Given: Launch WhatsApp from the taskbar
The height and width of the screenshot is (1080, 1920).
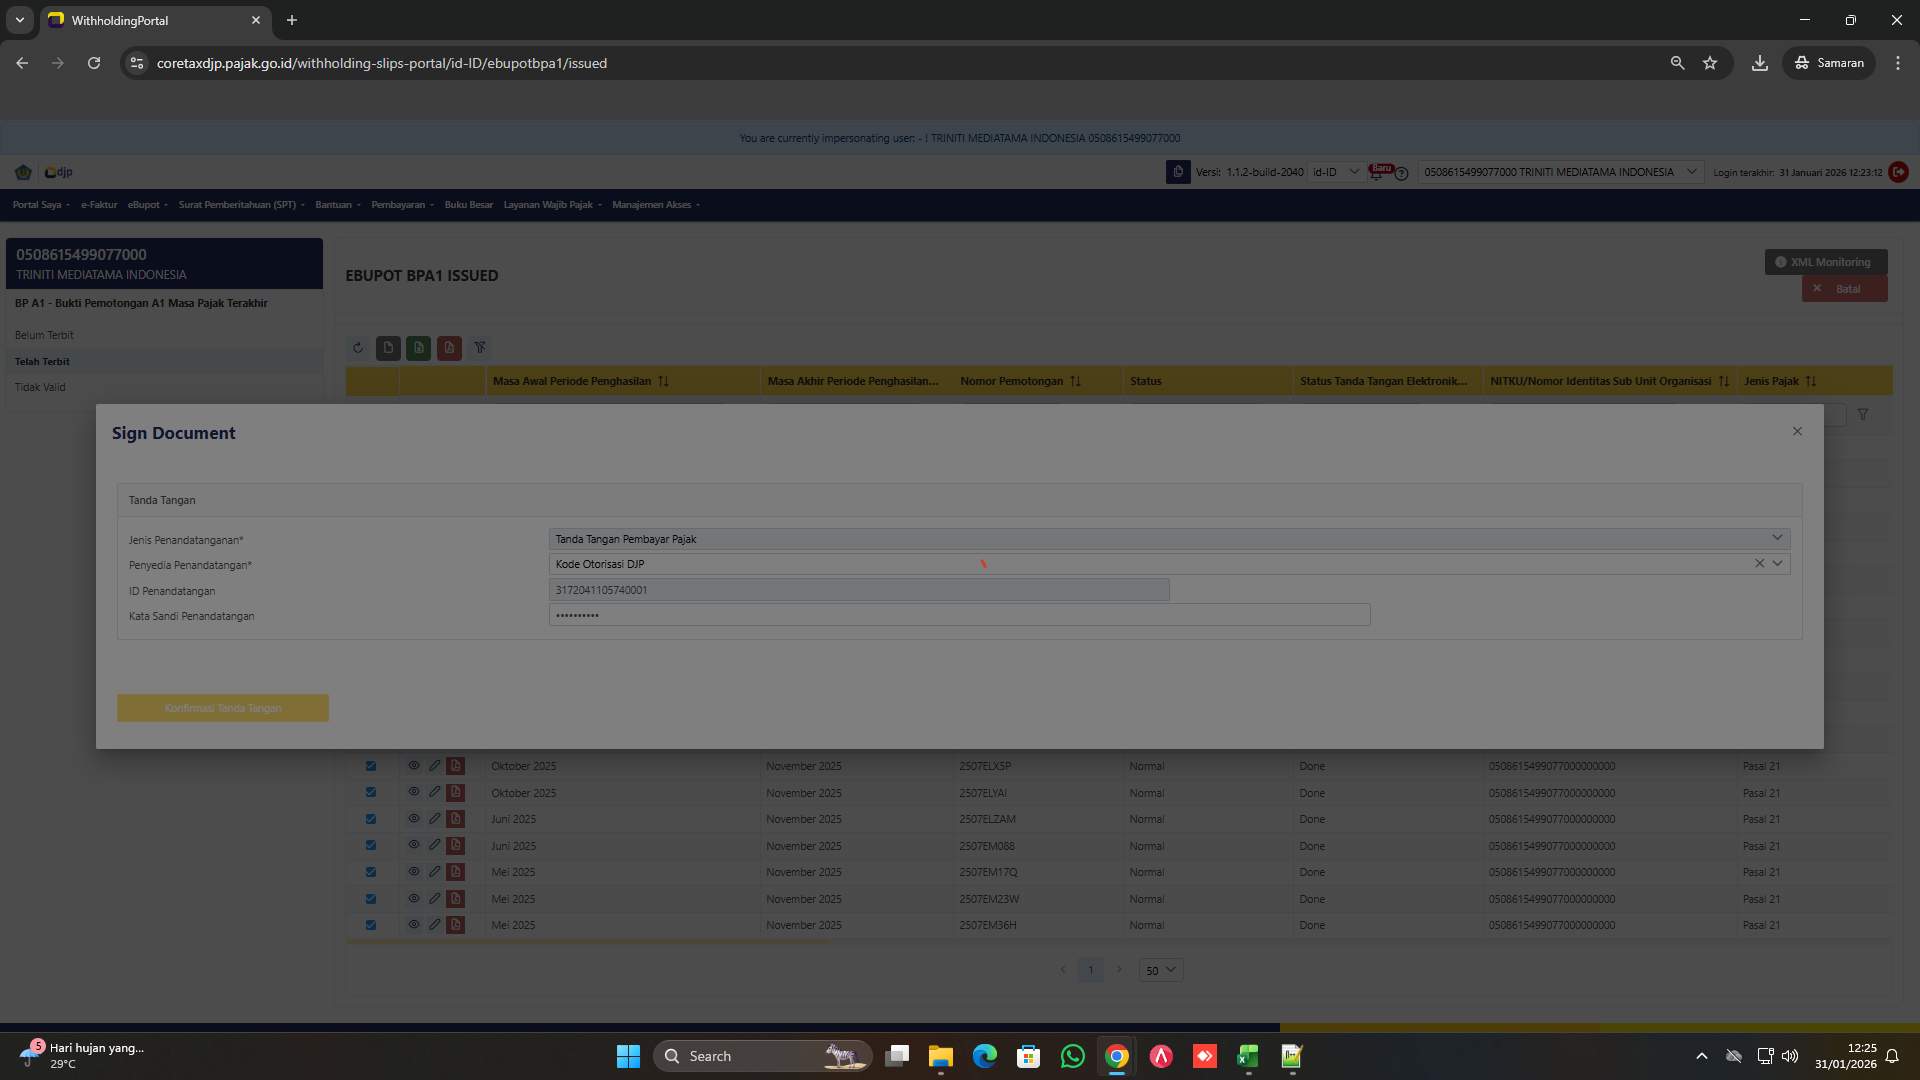Looking at the screenshot, I should click(1072, 1055).
